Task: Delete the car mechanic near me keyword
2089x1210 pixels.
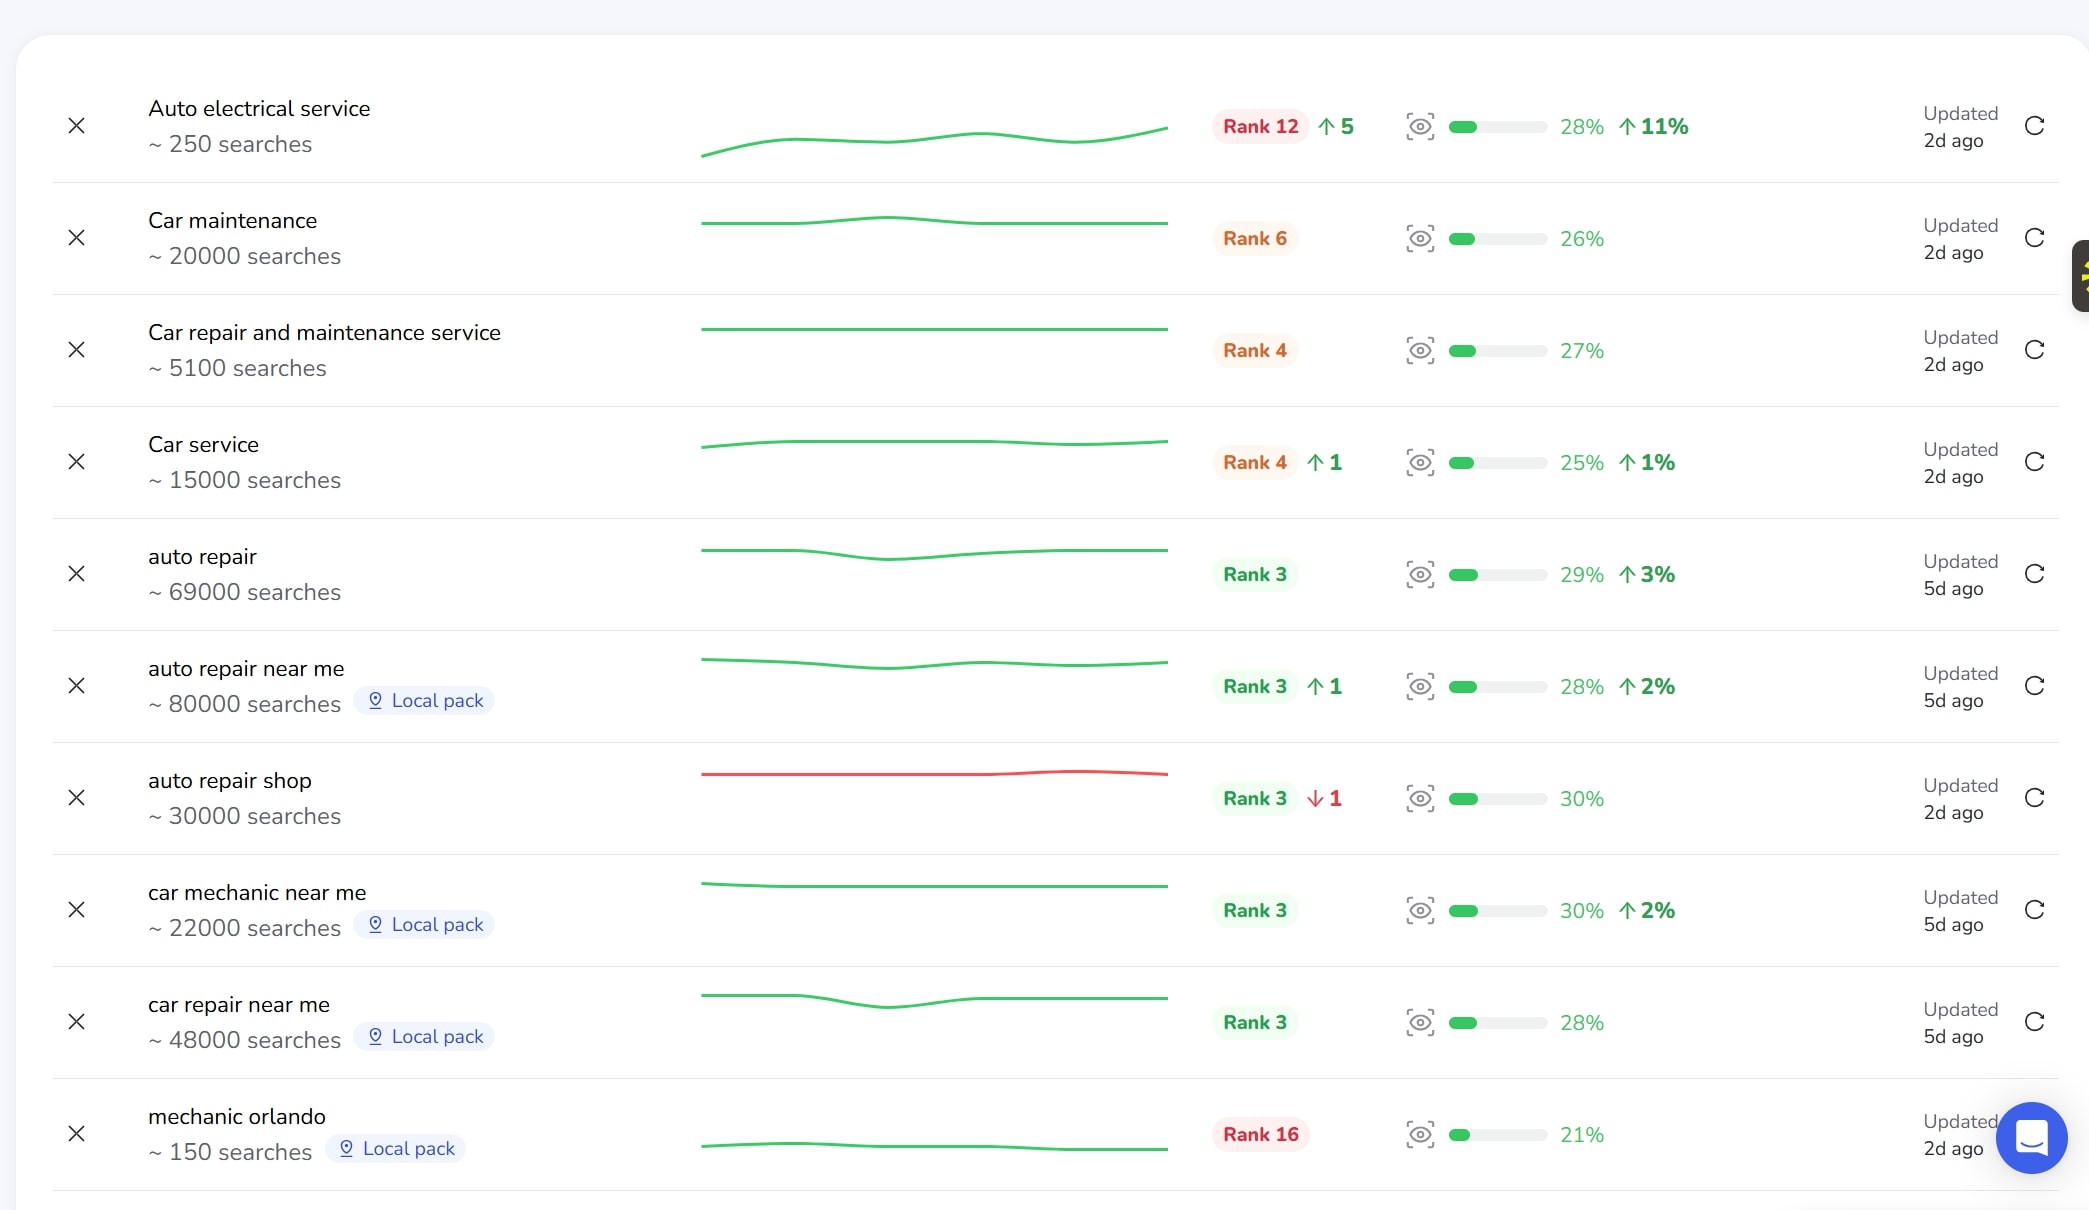Action: [x=76, y=910]
